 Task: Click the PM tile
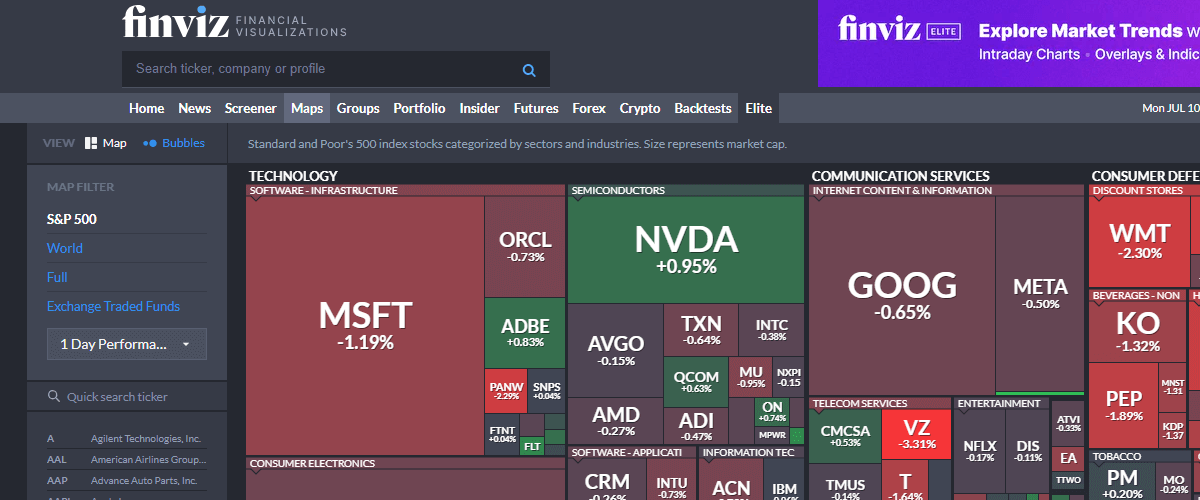coord(1122,482)
